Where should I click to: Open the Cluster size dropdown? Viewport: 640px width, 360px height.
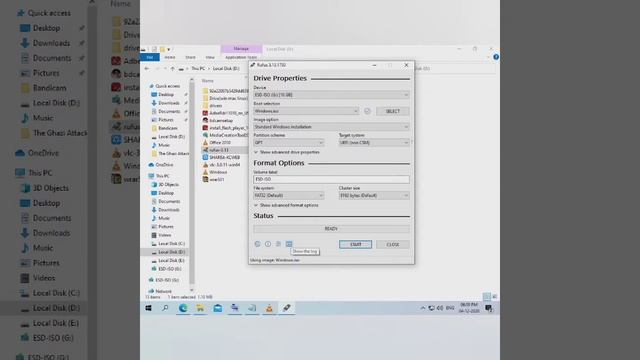(x=374, y=196)
